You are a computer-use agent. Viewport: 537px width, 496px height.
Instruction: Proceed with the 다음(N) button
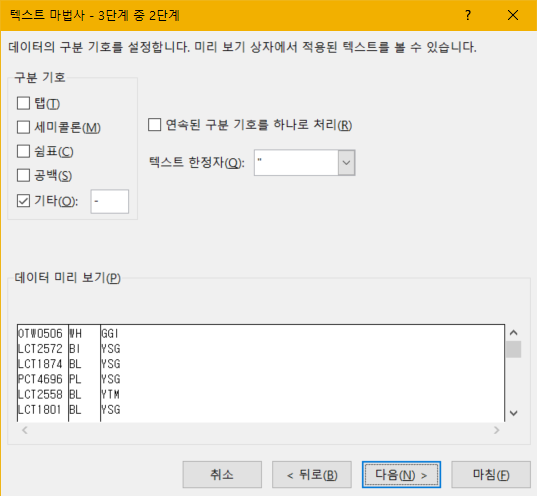tap(401, 474)
